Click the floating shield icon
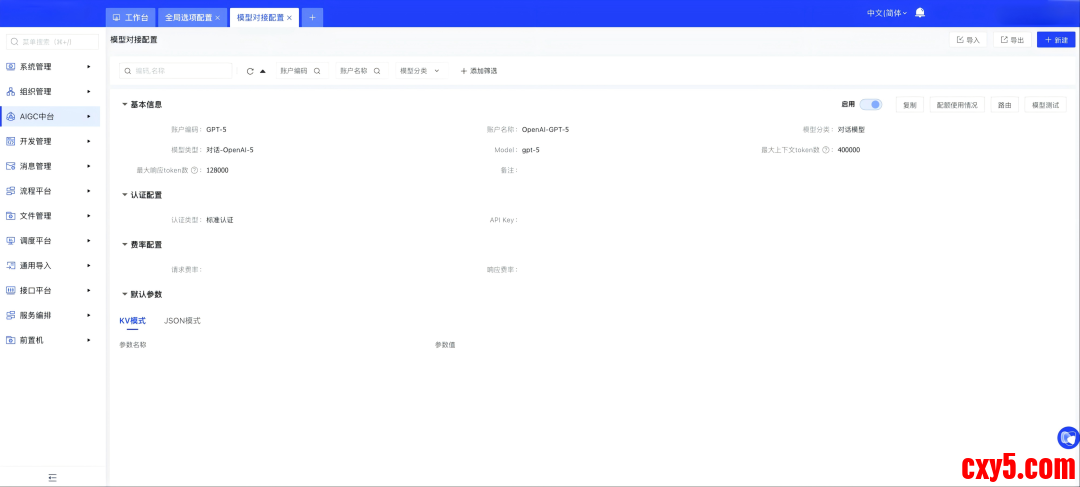Screen dimensions: 1080x487 click(1068, 437)
